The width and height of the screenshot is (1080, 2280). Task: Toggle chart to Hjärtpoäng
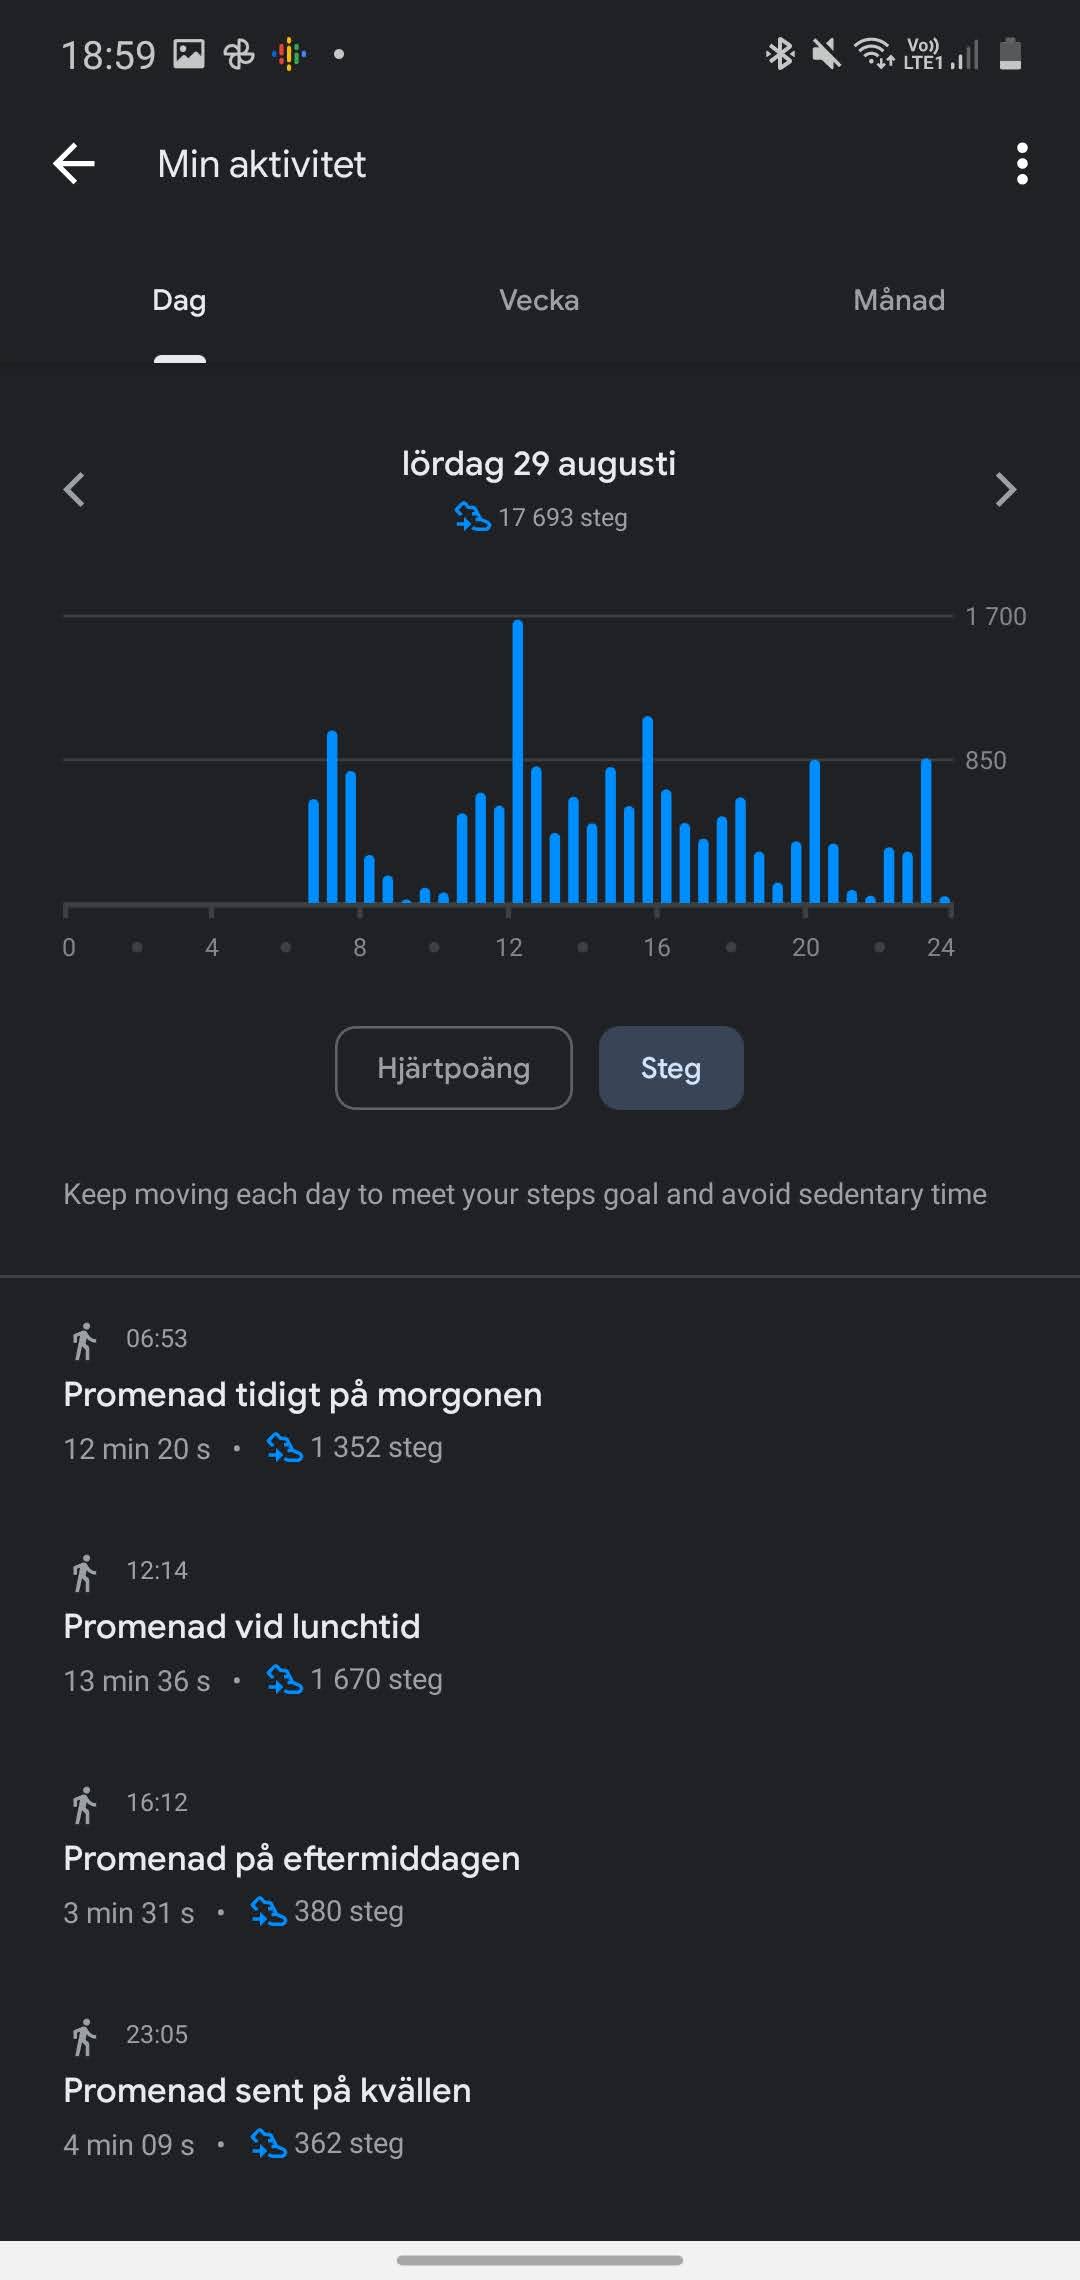[x=453, y=1068]
